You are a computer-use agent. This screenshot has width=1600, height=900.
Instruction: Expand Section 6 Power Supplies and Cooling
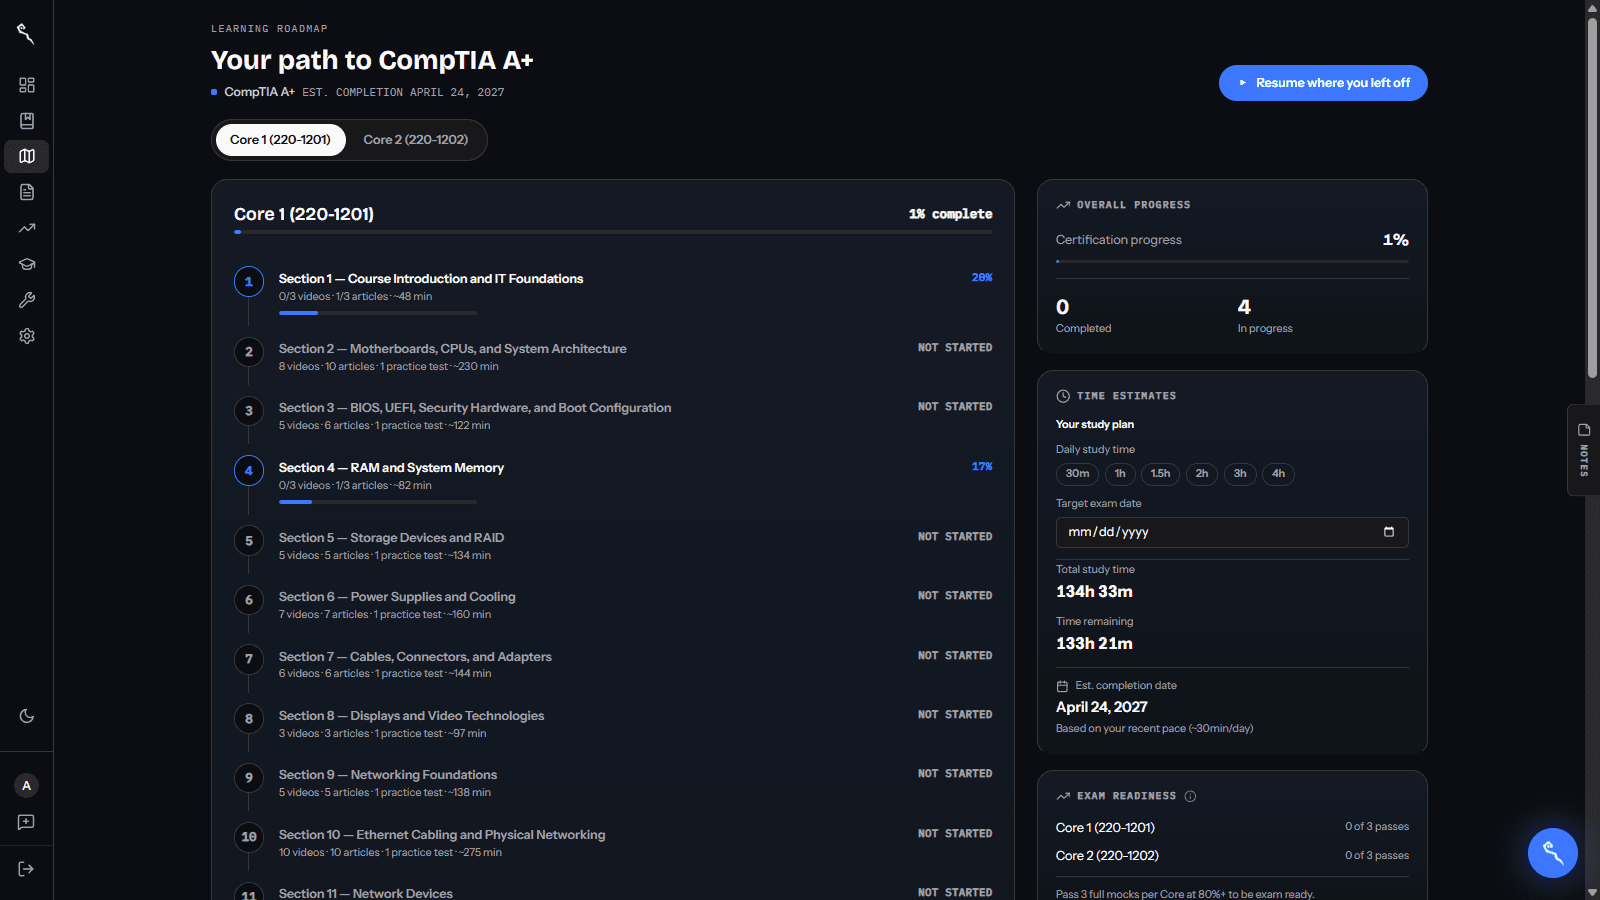[613, 605]
